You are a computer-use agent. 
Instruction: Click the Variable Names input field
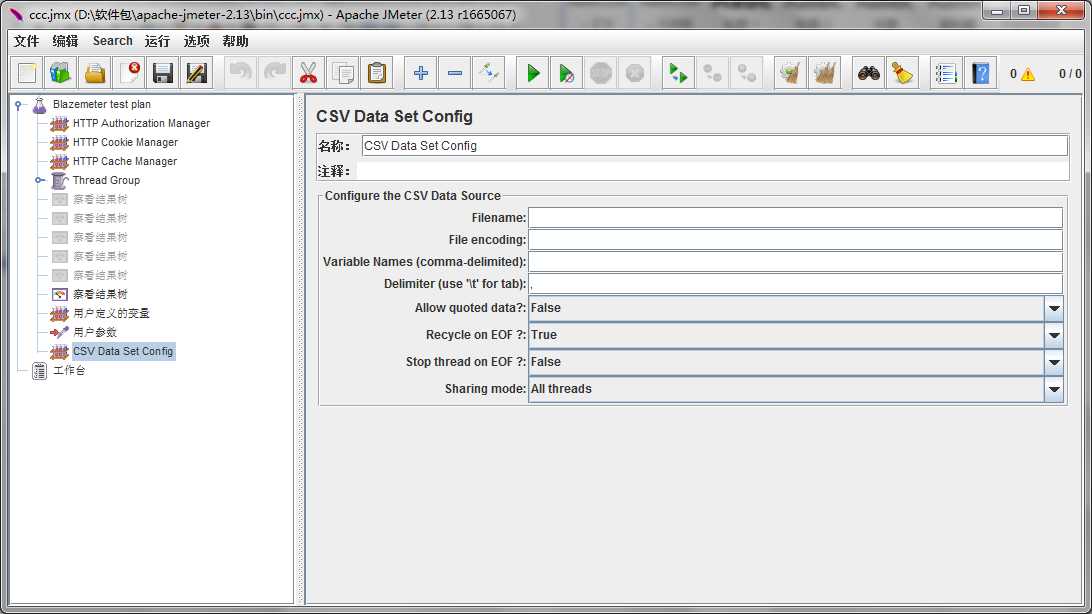point(795,262)
